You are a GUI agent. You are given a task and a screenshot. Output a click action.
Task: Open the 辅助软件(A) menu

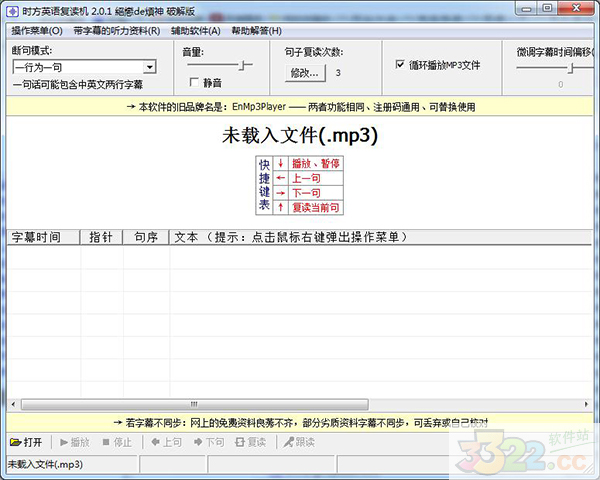[x=196, y=31]
